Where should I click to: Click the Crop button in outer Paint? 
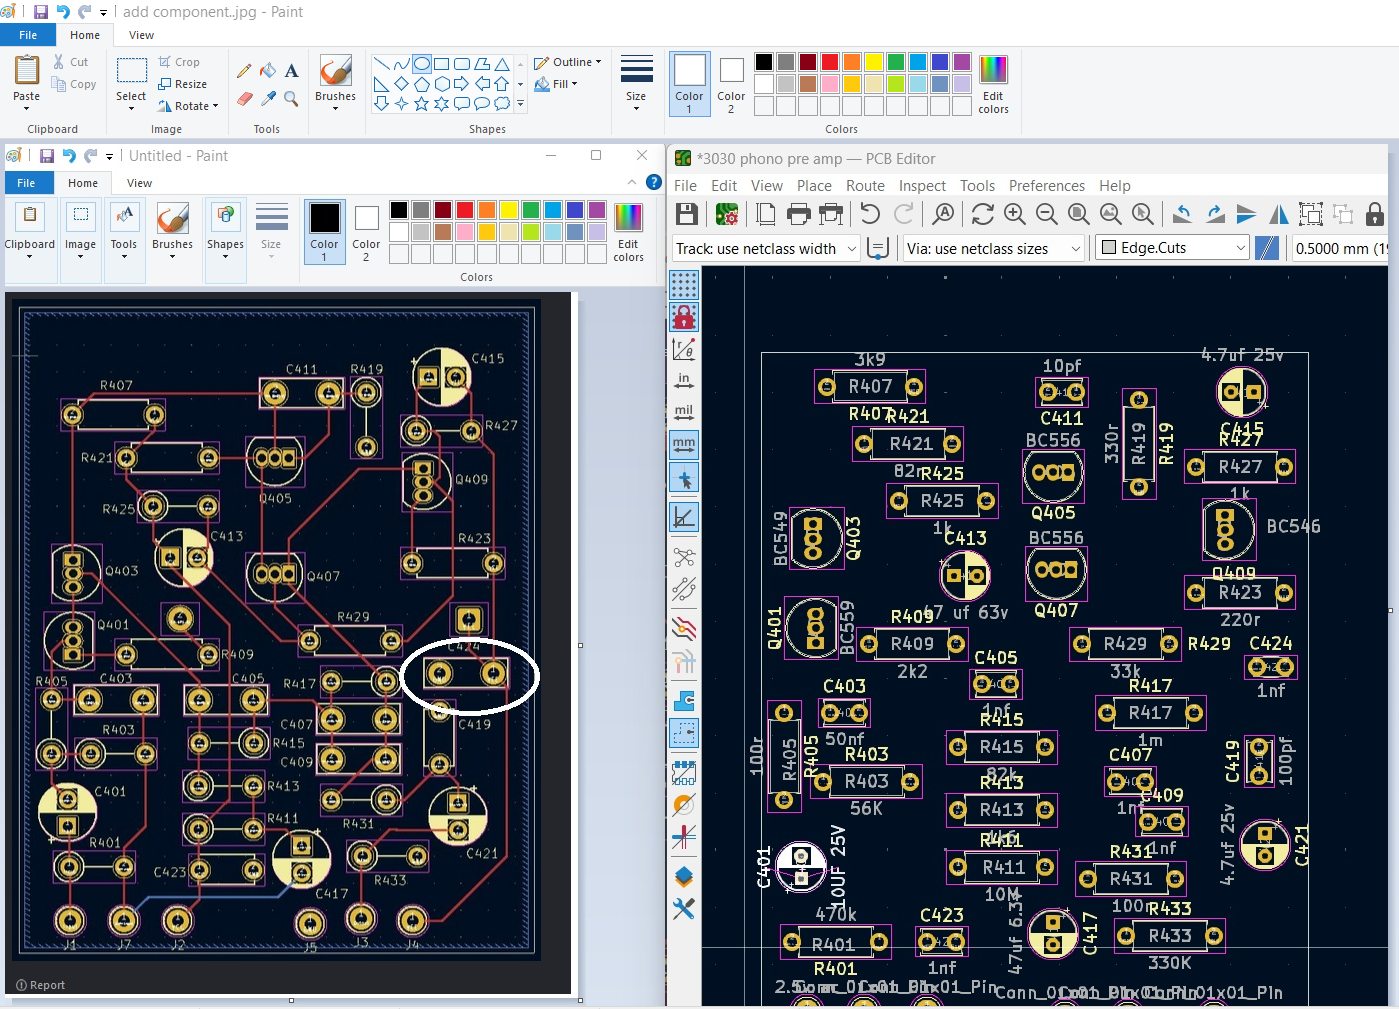[179, 62]
